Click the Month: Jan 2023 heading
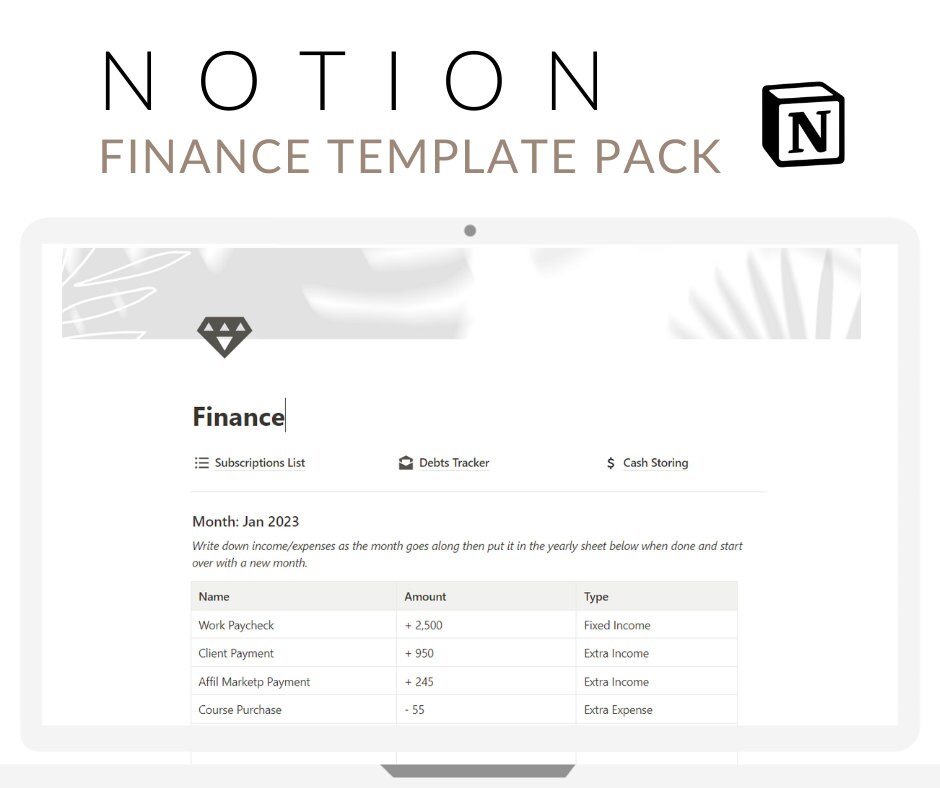The image size is (940, 788). 245,521
